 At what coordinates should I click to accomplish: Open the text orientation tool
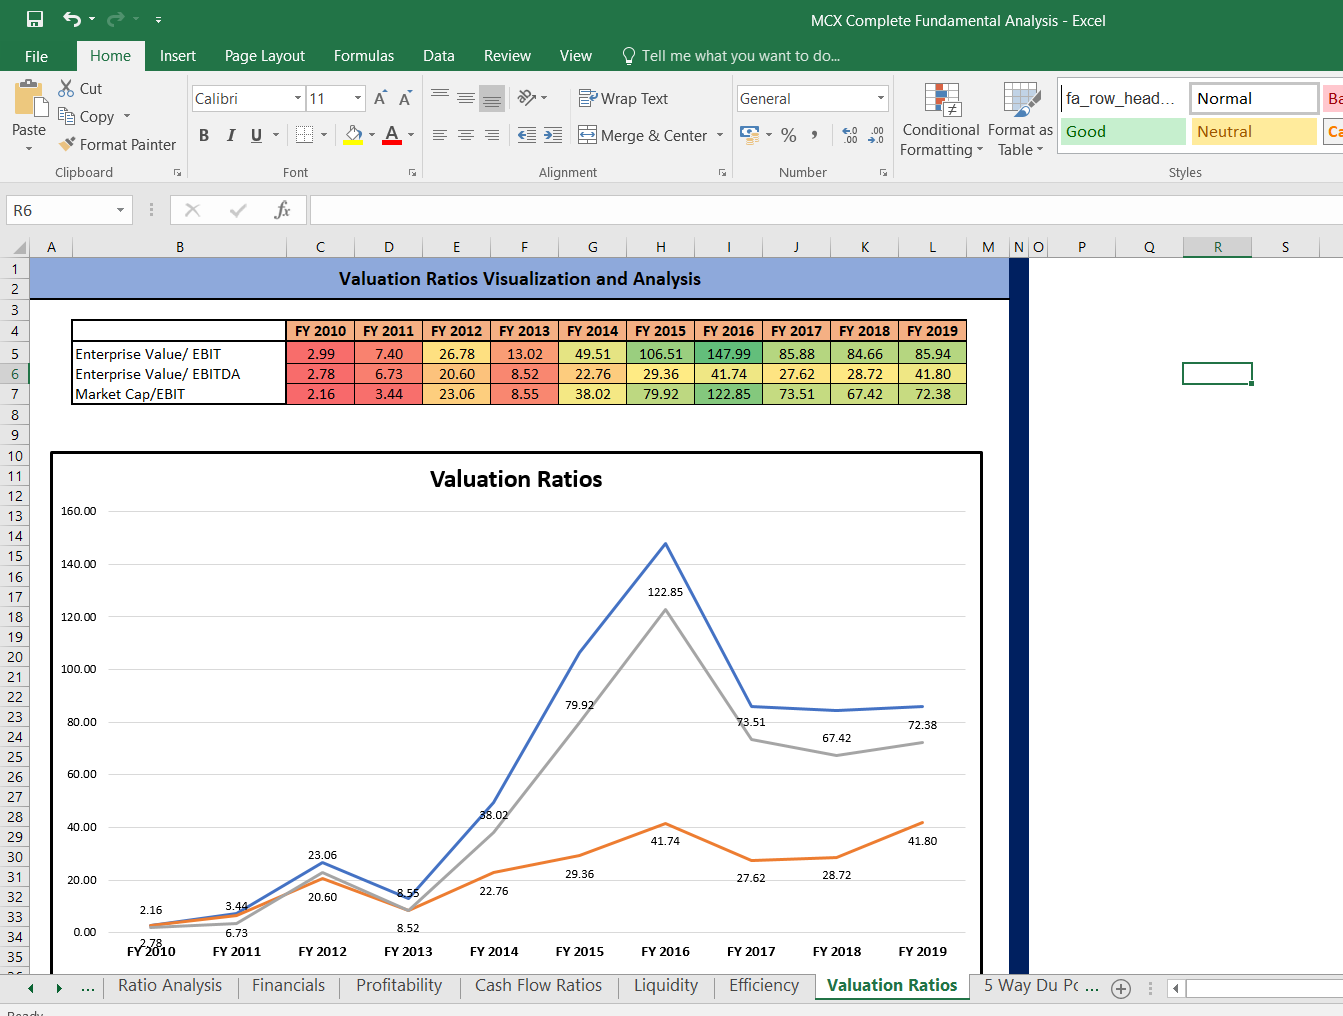click(528, 97)
